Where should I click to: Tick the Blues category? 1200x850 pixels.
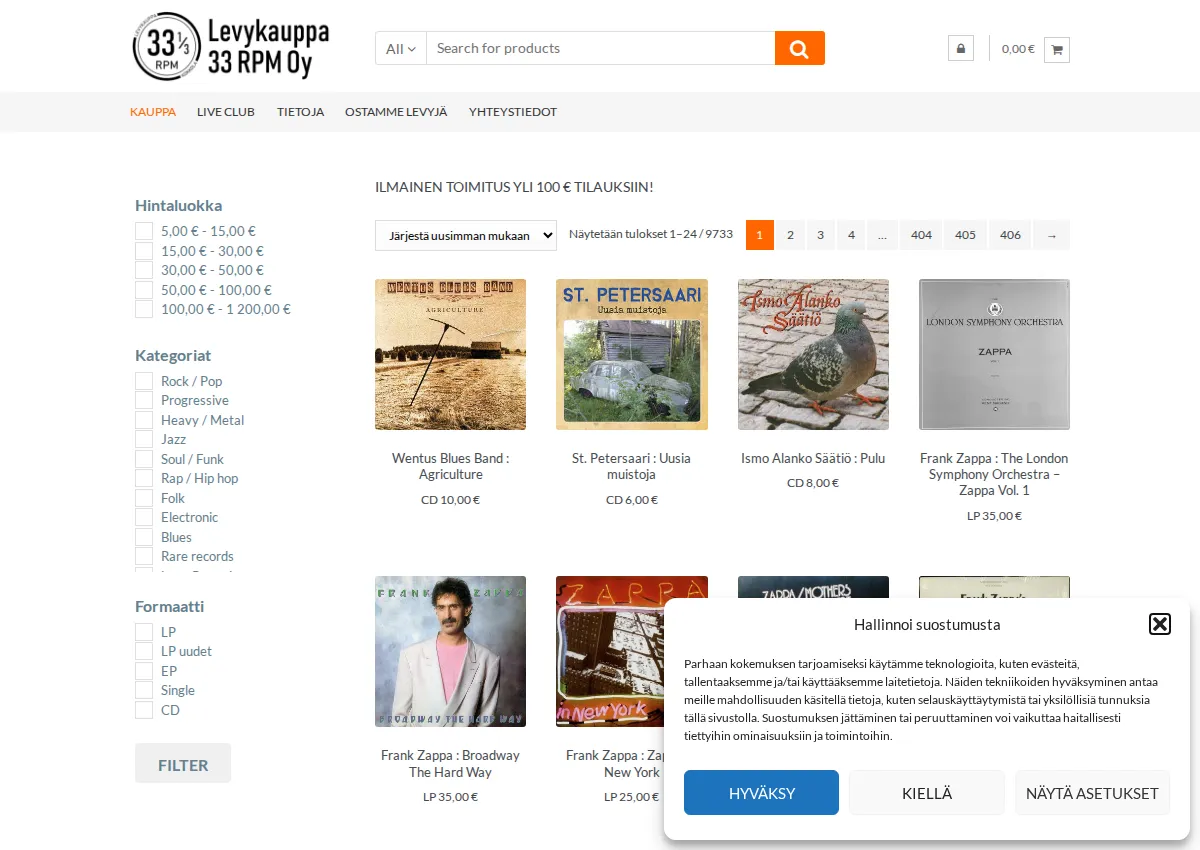(x=144, y=537)
